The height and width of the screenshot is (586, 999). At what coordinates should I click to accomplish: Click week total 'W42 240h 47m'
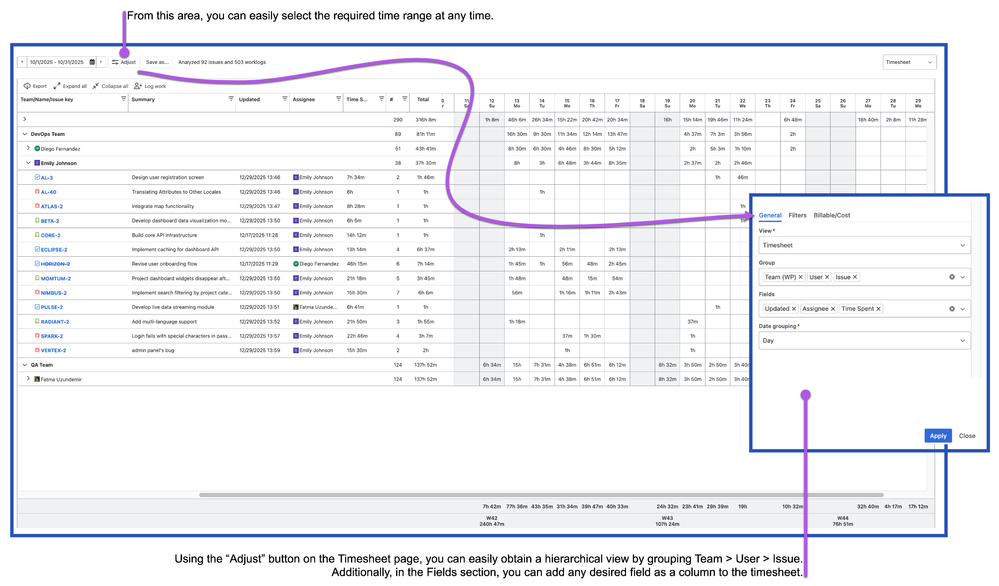pyautogui.click(x=491, y=521)
